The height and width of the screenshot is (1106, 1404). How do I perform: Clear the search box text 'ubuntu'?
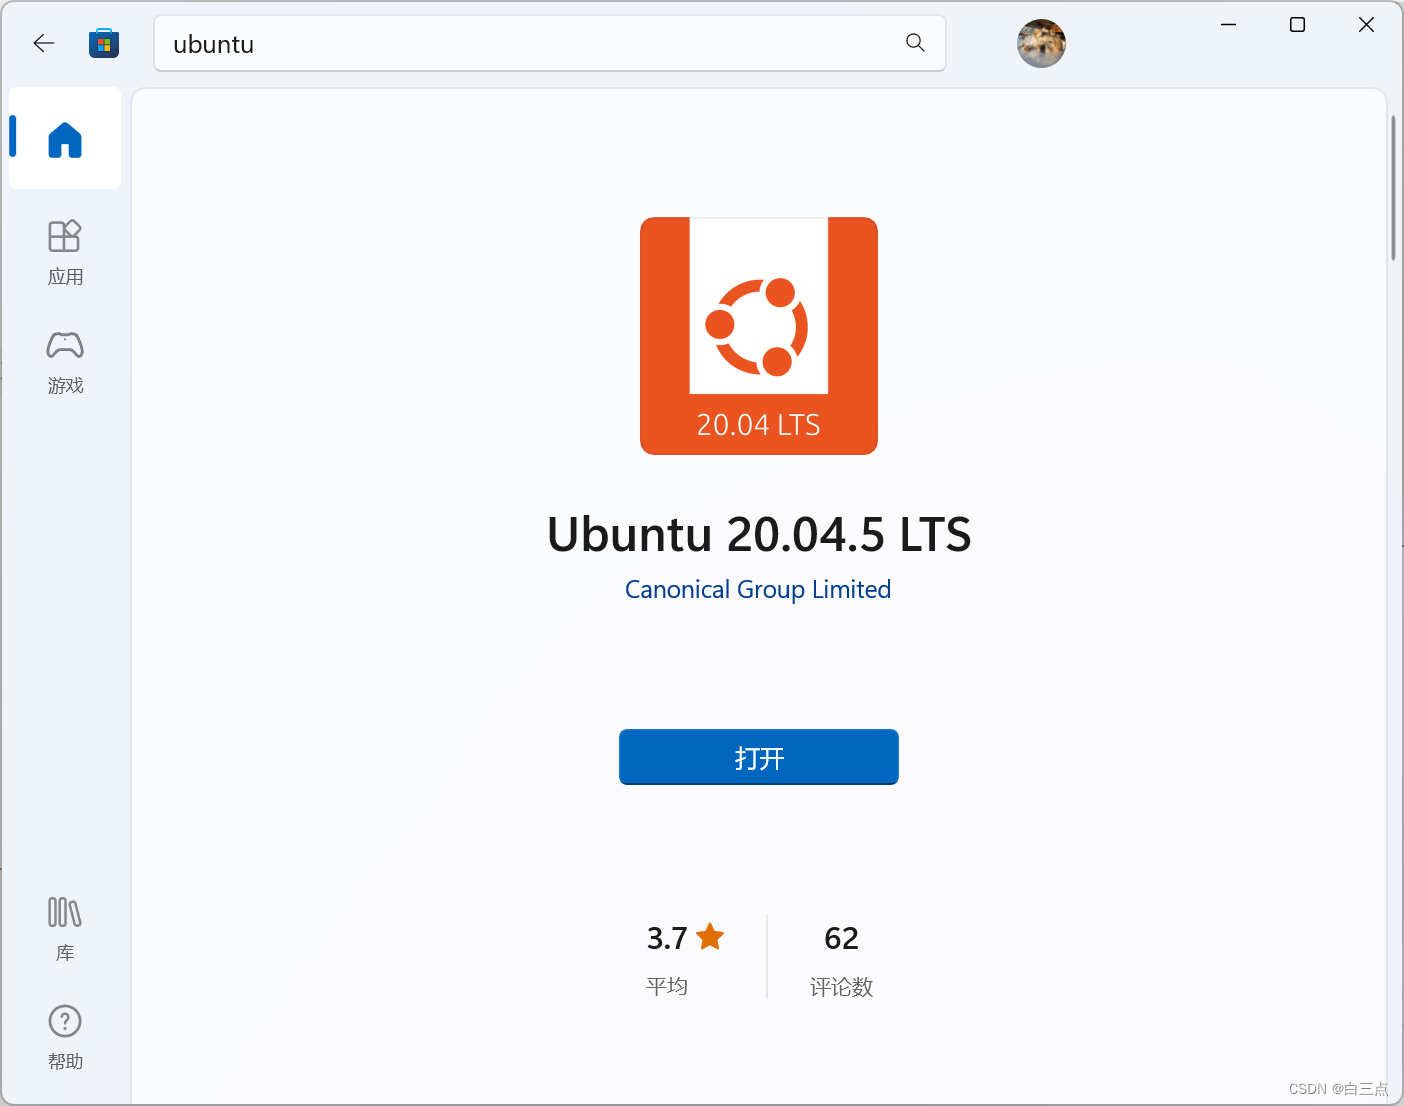click(213, 44)
